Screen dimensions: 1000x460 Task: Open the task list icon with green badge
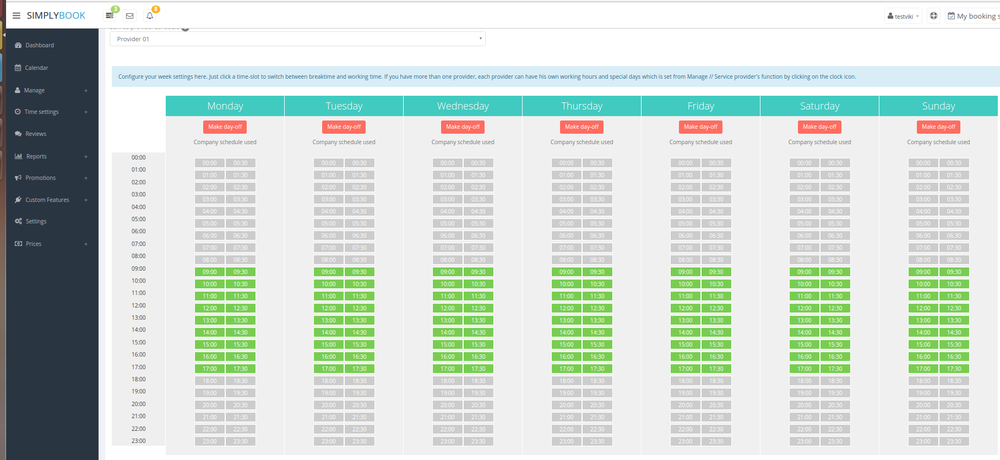click(x=110, y=16)
